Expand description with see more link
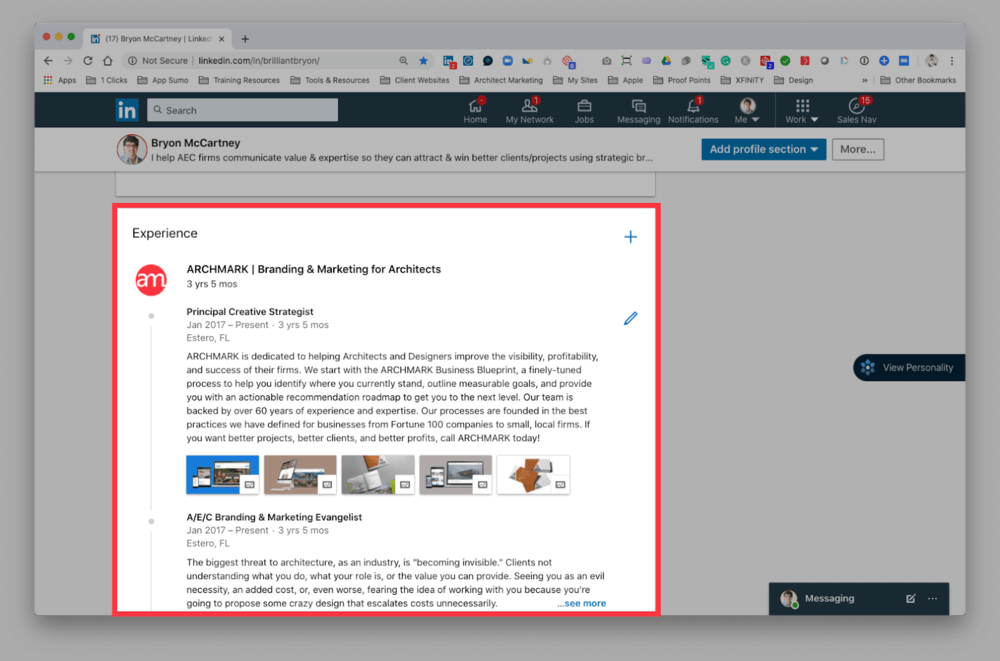 click(585, 603)
